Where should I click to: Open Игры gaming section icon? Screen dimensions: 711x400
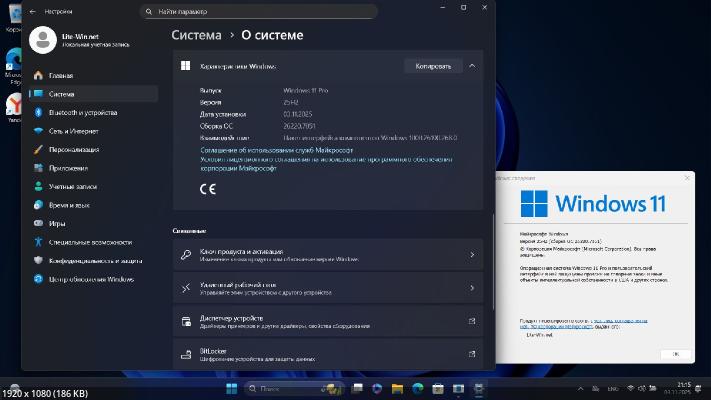pos(37,223)
